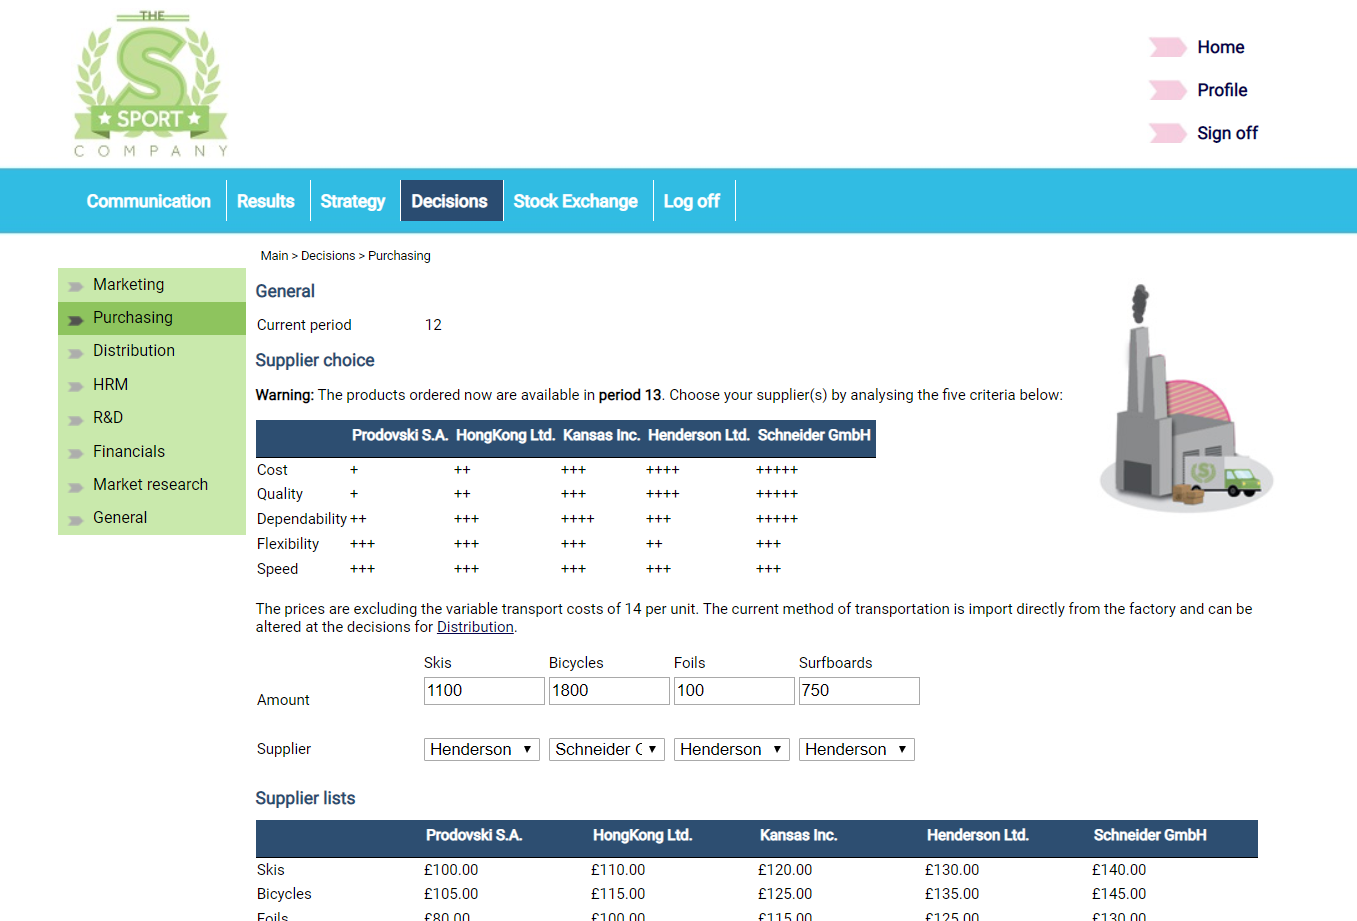
Task: Click the pink arrow beside Sign off
Action: click(x=1166, y=133)
